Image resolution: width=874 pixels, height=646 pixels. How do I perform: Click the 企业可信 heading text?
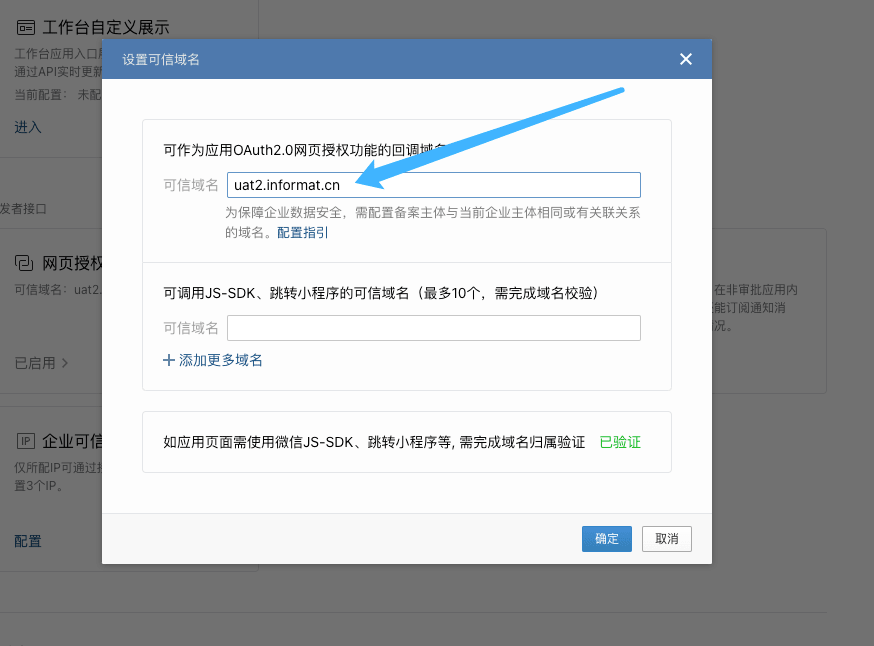coord(72,441)
